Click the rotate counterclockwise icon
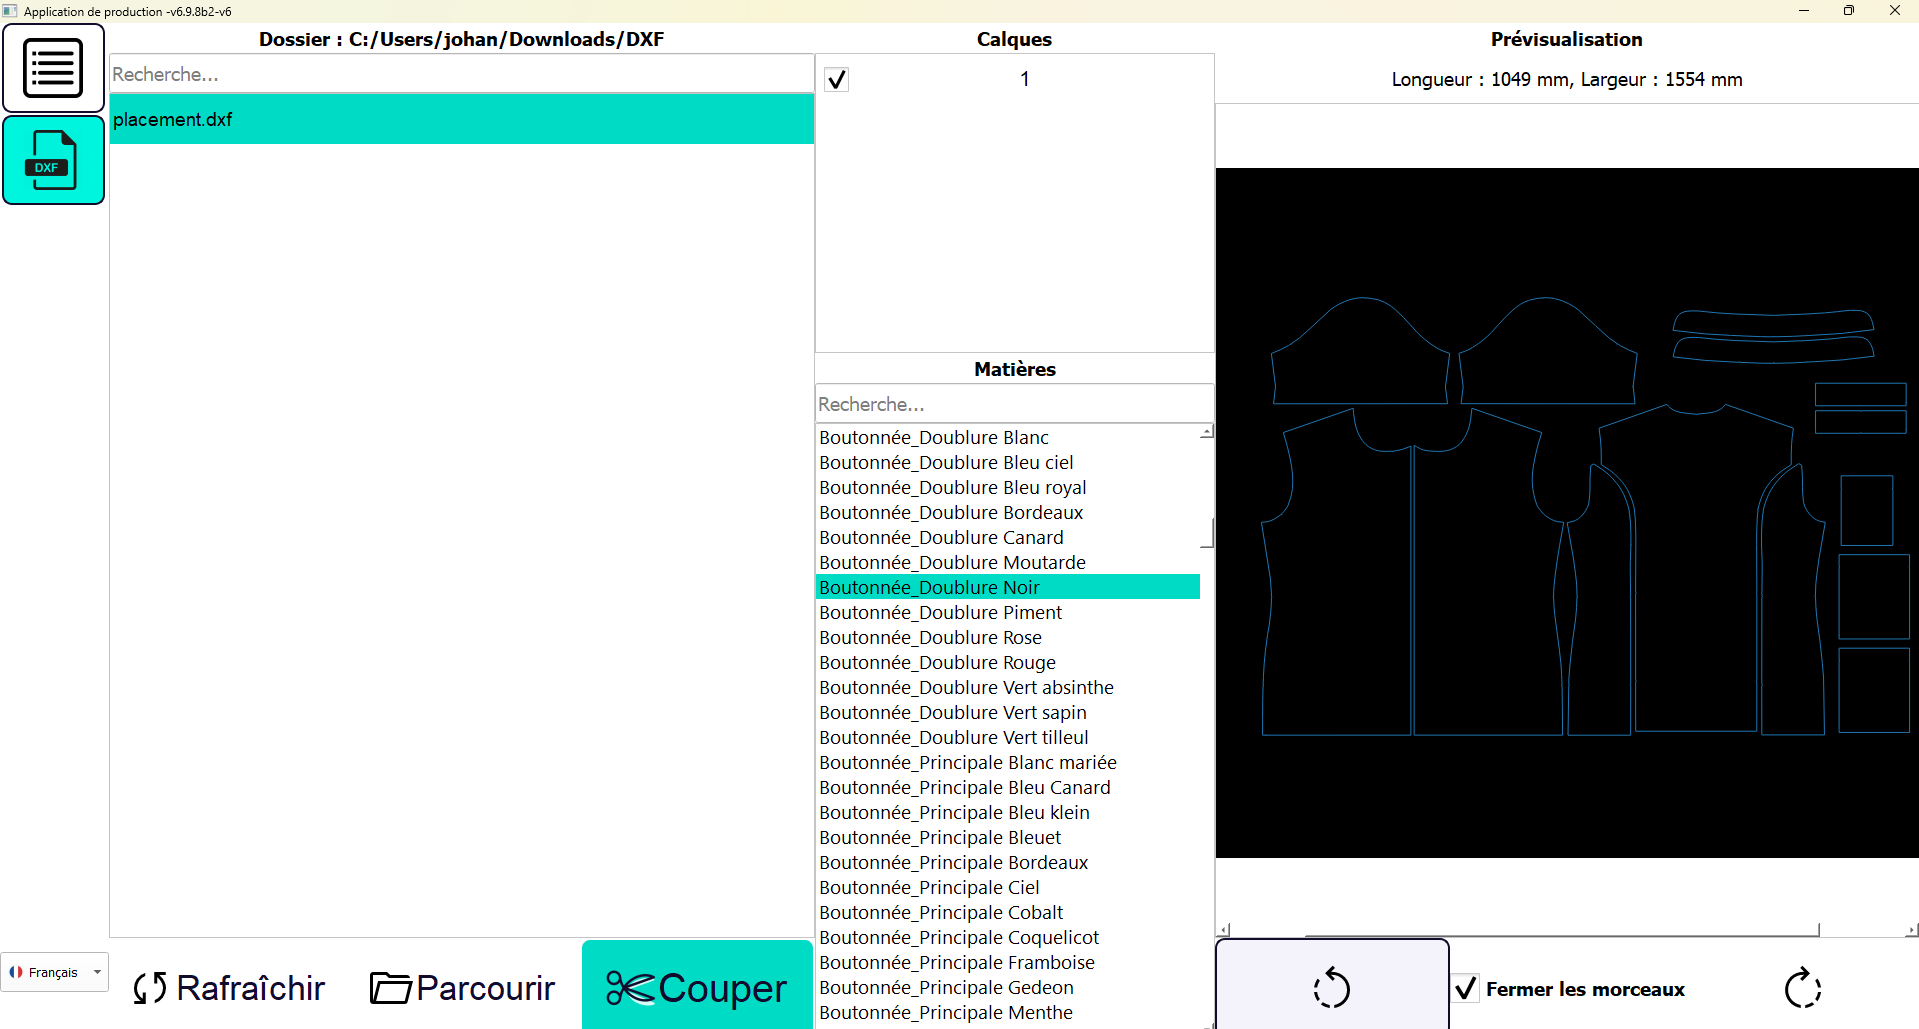The height and width of the screenshot is (1029, 1919). (1331, 988)
